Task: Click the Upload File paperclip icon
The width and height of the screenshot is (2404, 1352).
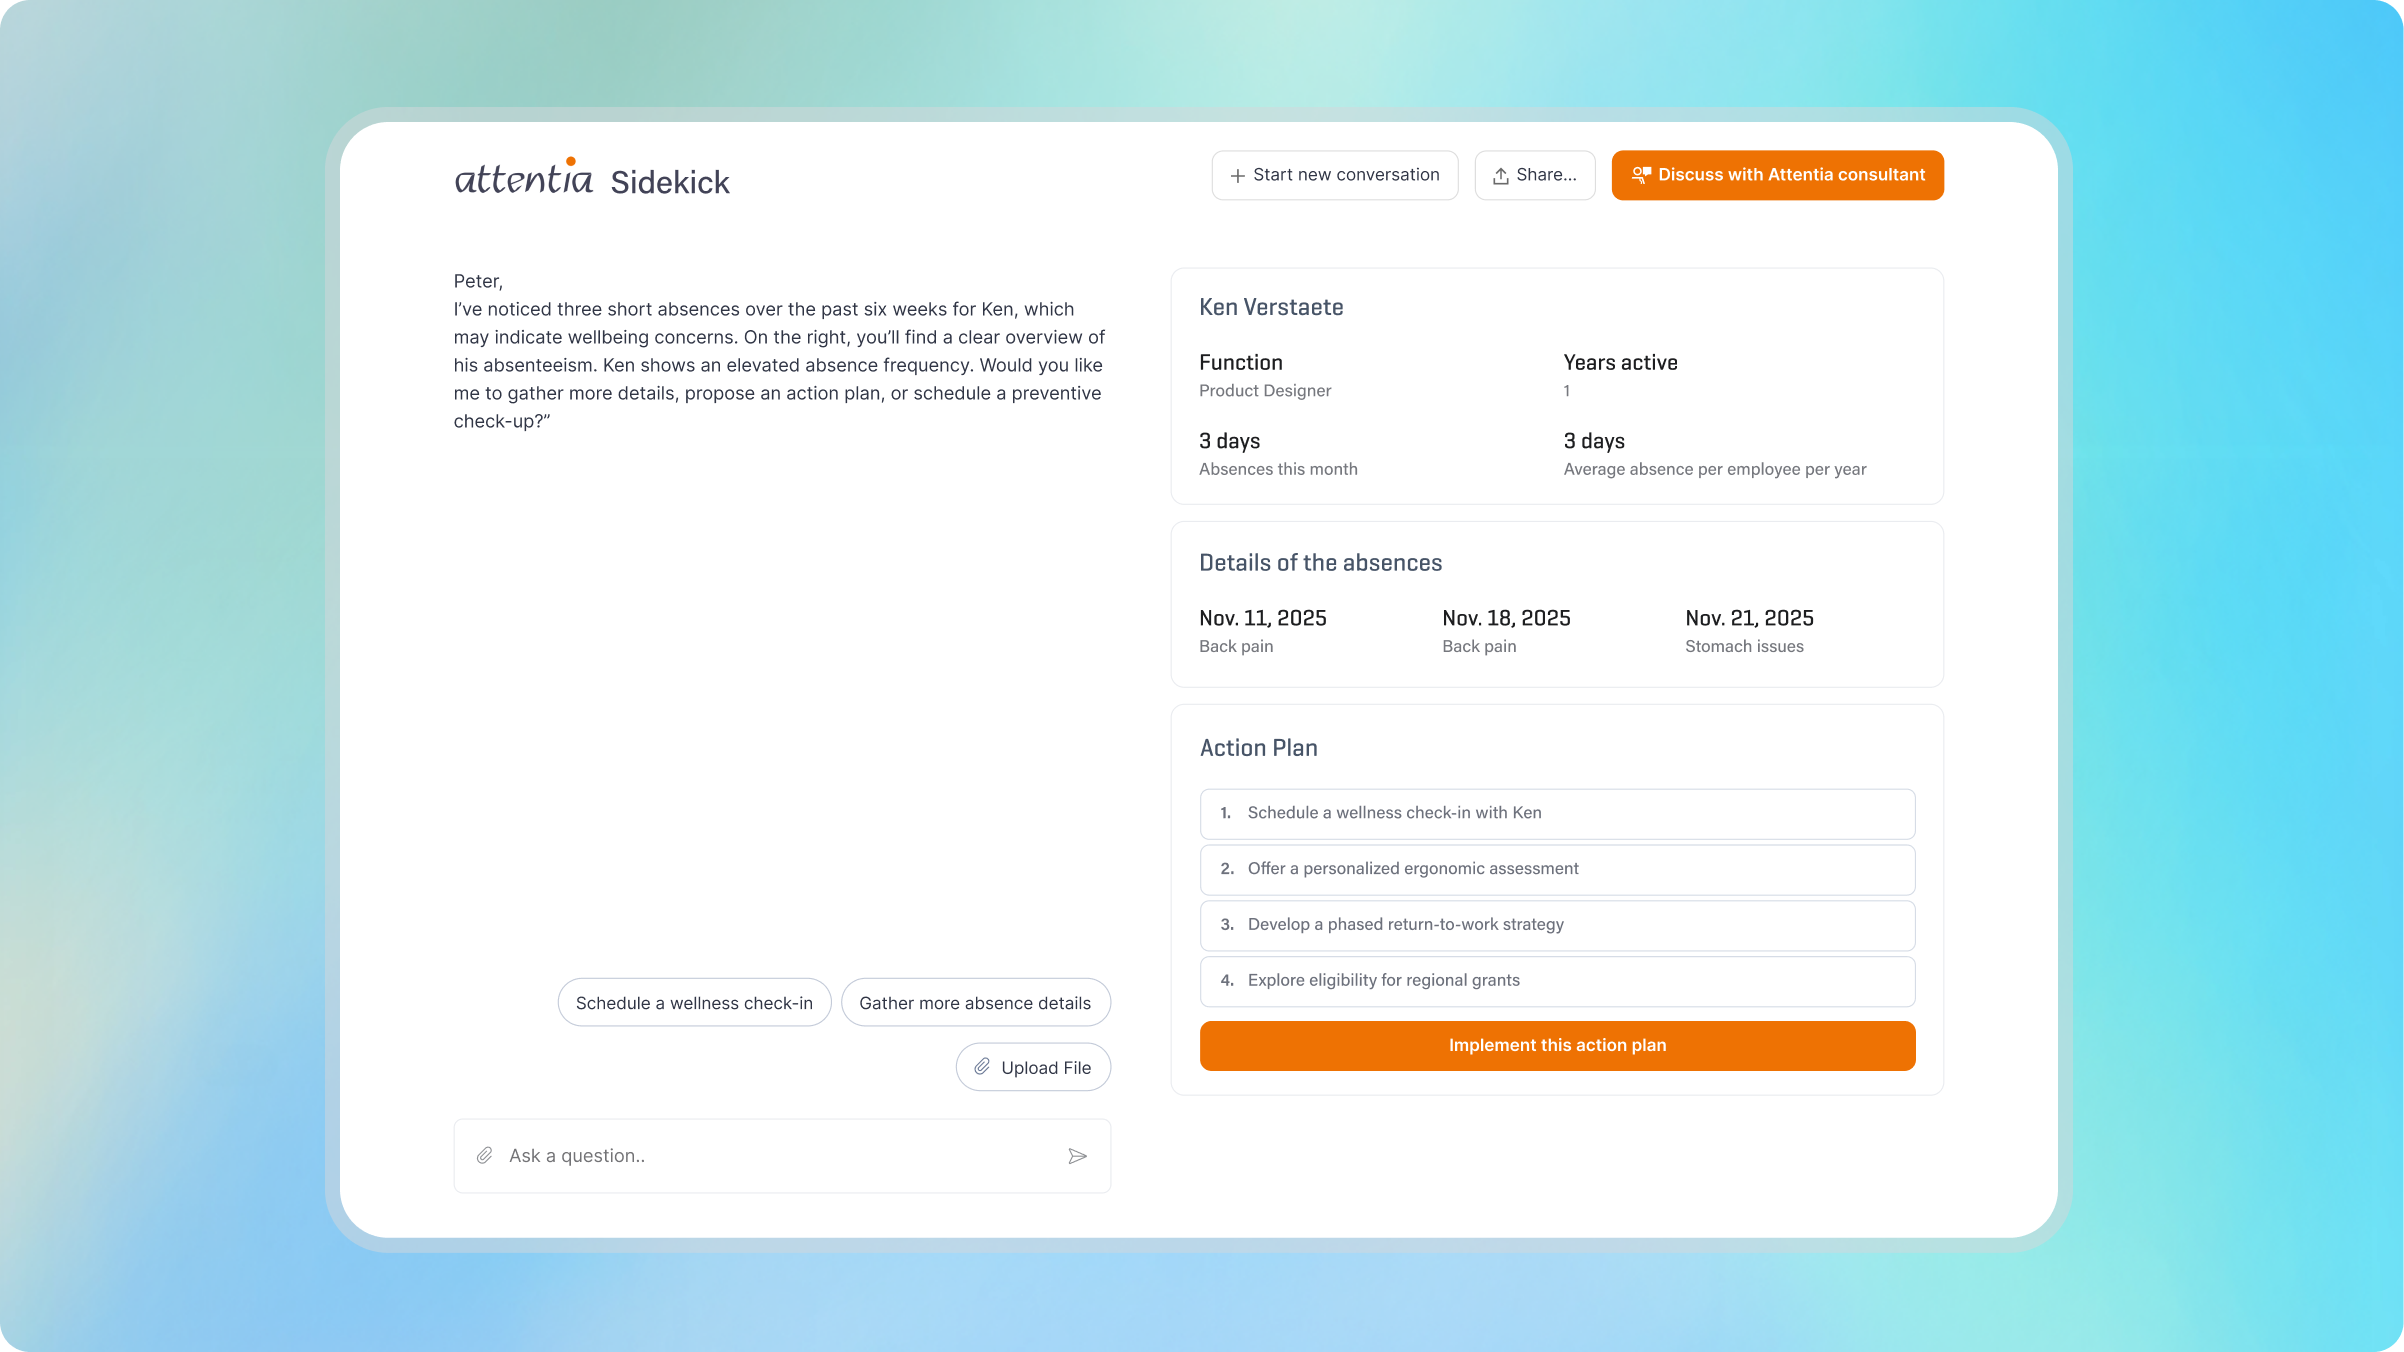Action: (x=982, y=1067)
